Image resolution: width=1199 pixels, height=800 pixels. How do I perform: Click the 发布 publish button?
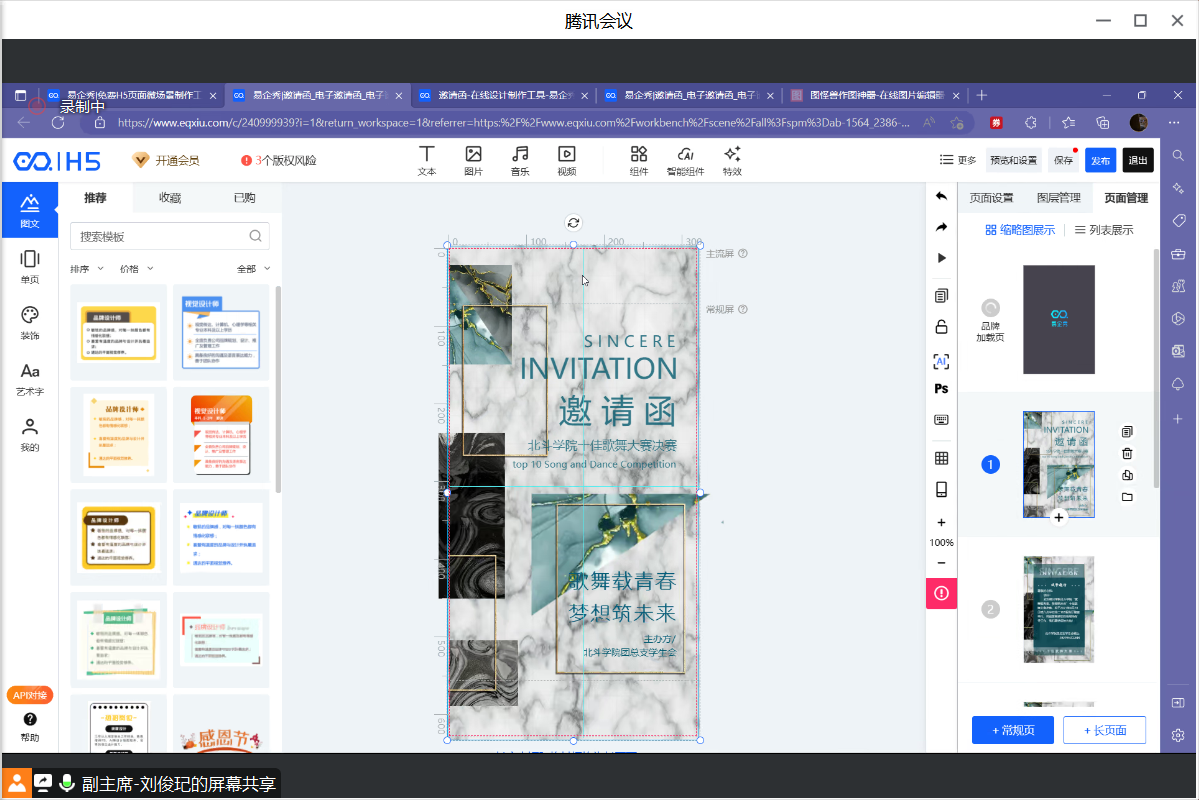pos(1100,160)
